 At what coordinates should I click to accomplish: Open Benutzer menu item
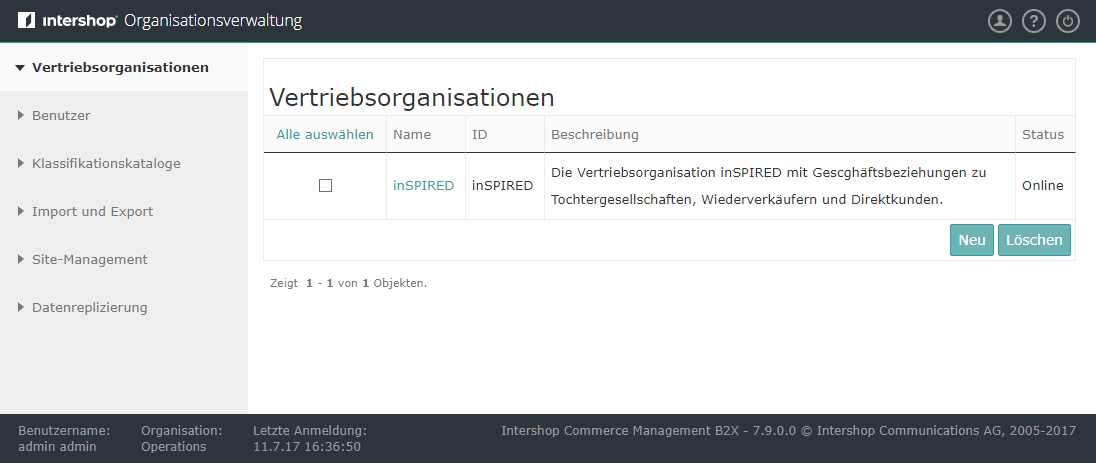61,115
